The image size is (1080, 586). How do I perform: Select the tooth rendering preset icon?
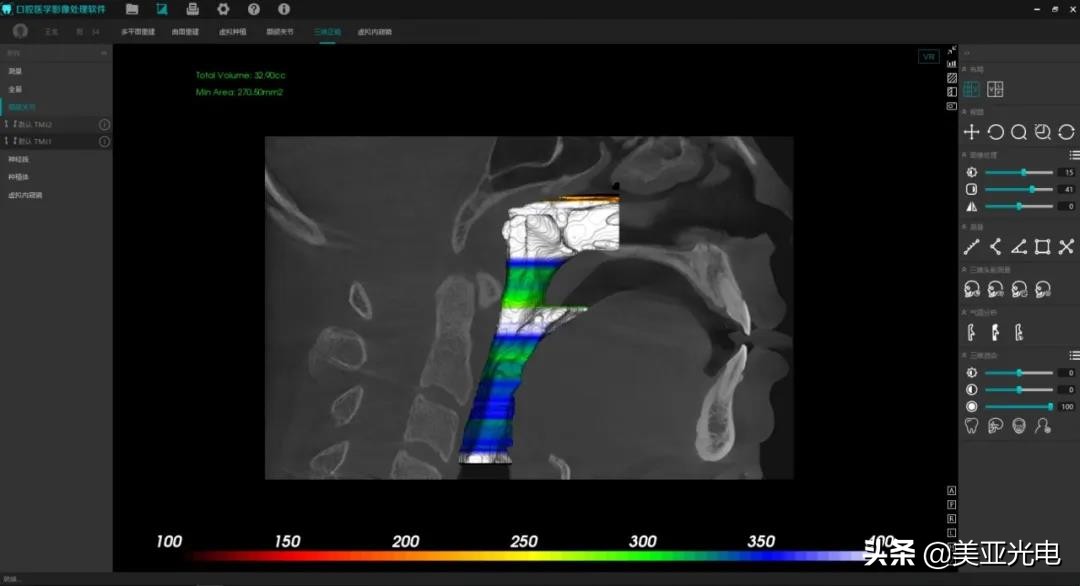click(x=971, y=426)
